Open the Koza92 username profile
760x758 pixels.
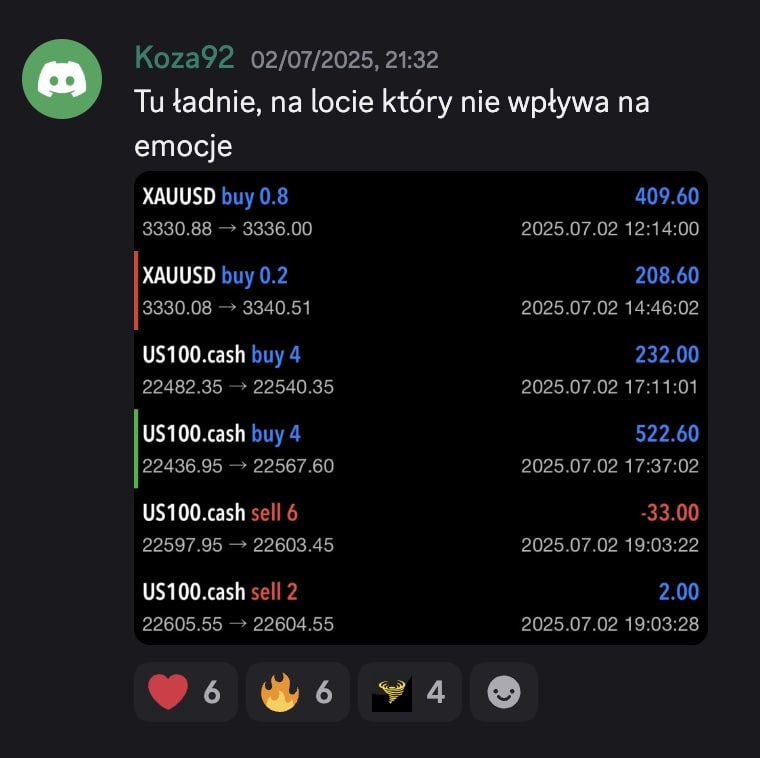click(x=185, y=58)
